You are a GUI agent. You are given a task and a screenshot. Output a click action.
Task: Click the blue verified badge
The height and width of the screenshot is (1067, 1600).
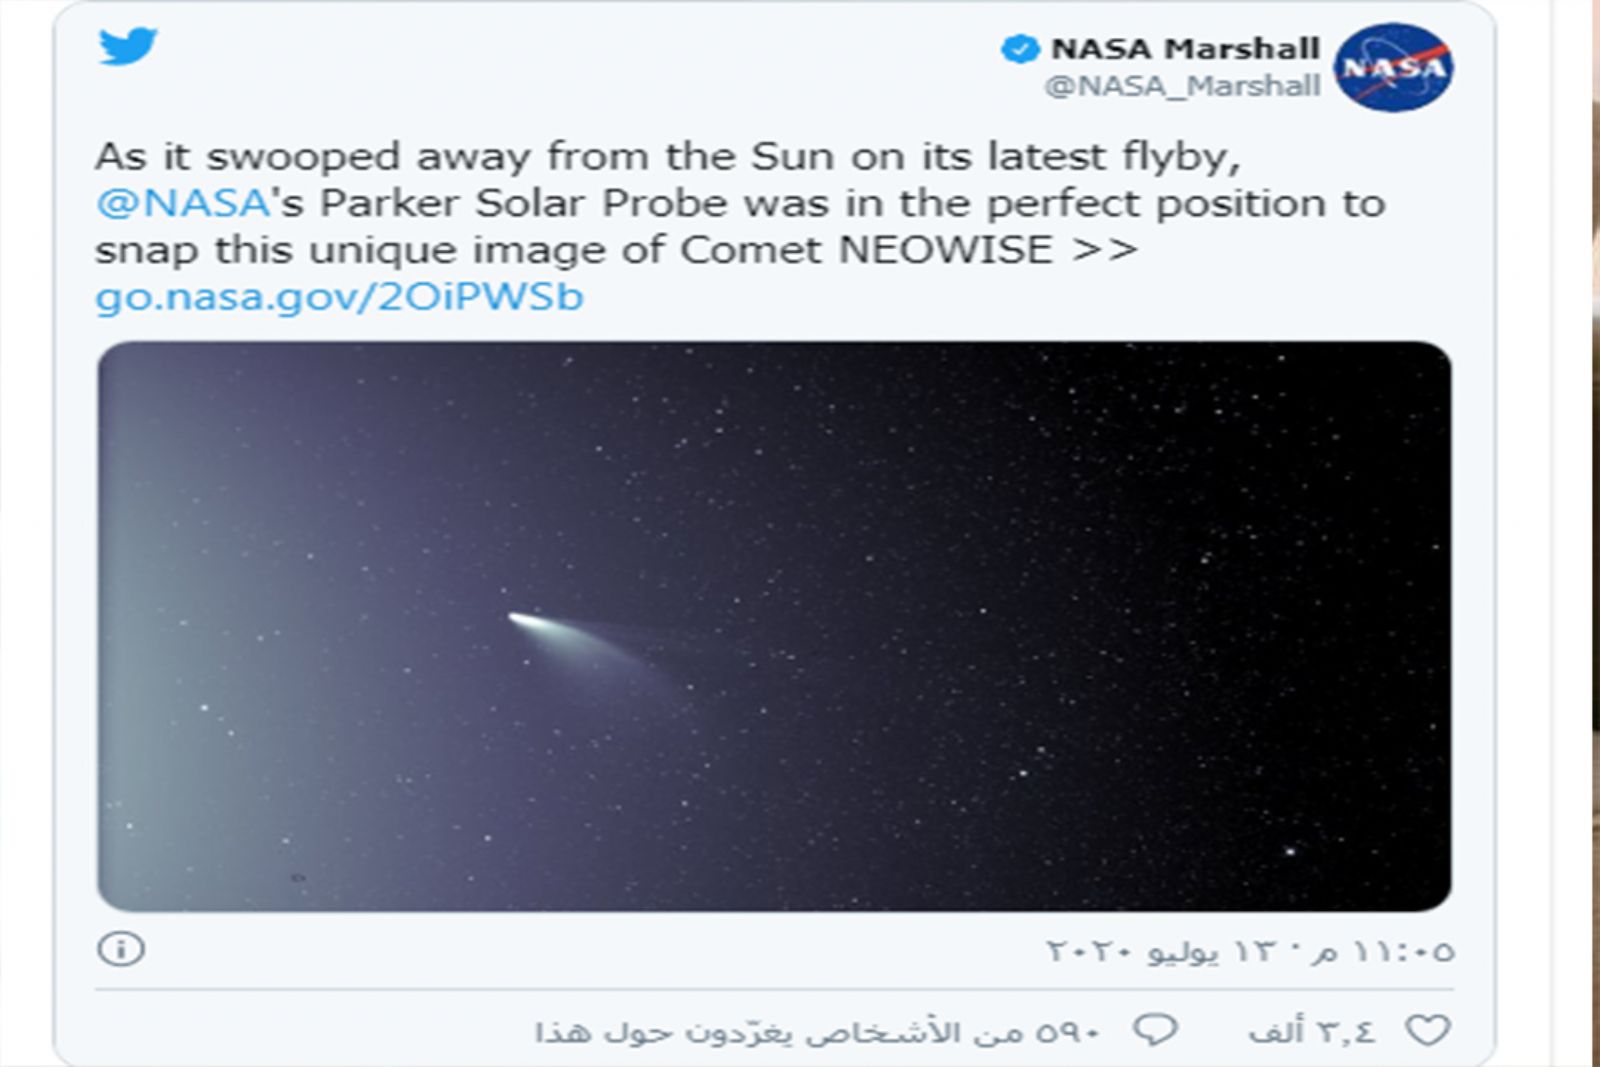(x=1020, y=48)
